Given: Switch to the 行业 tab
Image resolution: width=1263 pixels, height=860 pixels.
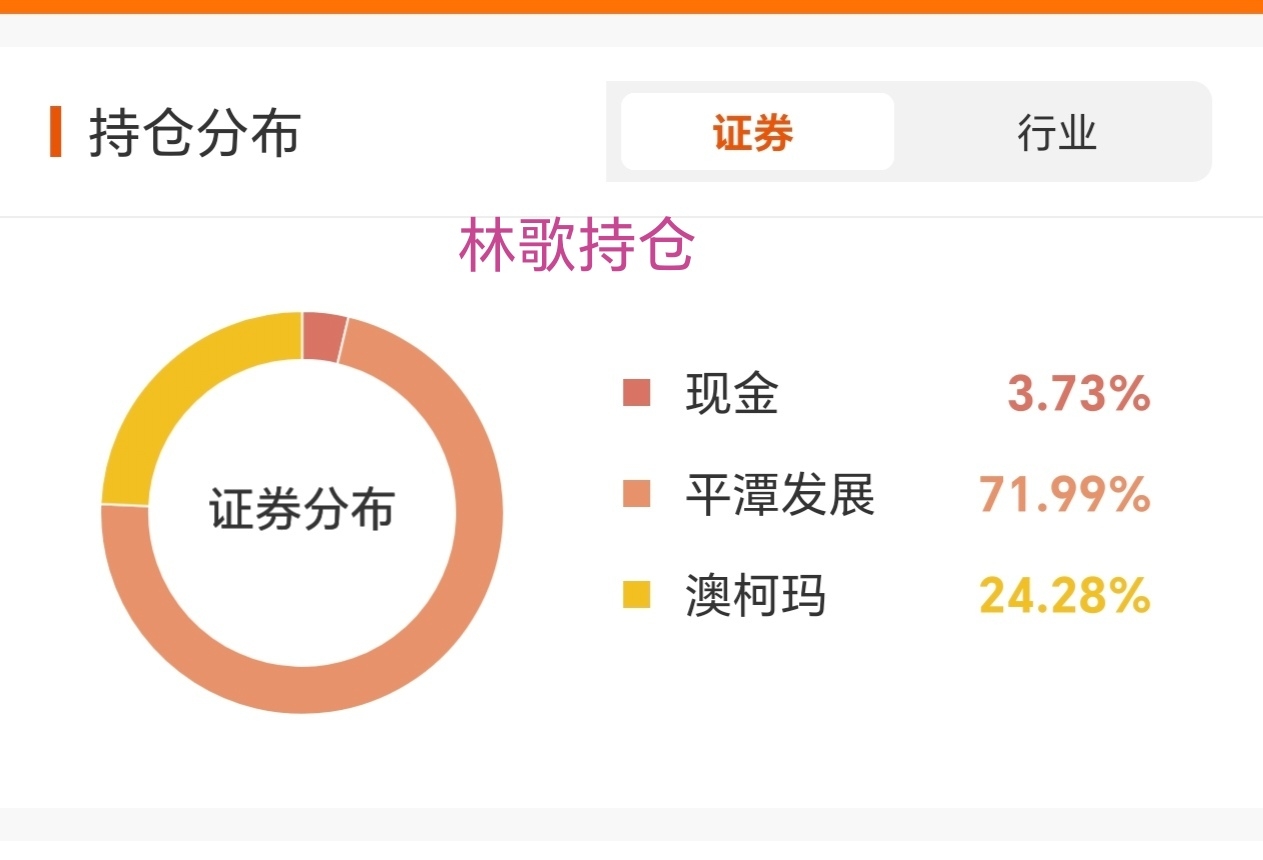Looking at the screenshot, I should tap(1057, 132).
